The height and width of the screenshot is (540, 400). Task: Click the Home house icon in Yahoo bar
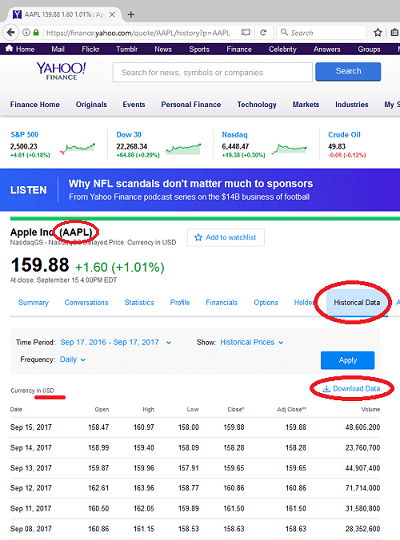(9, 49)
